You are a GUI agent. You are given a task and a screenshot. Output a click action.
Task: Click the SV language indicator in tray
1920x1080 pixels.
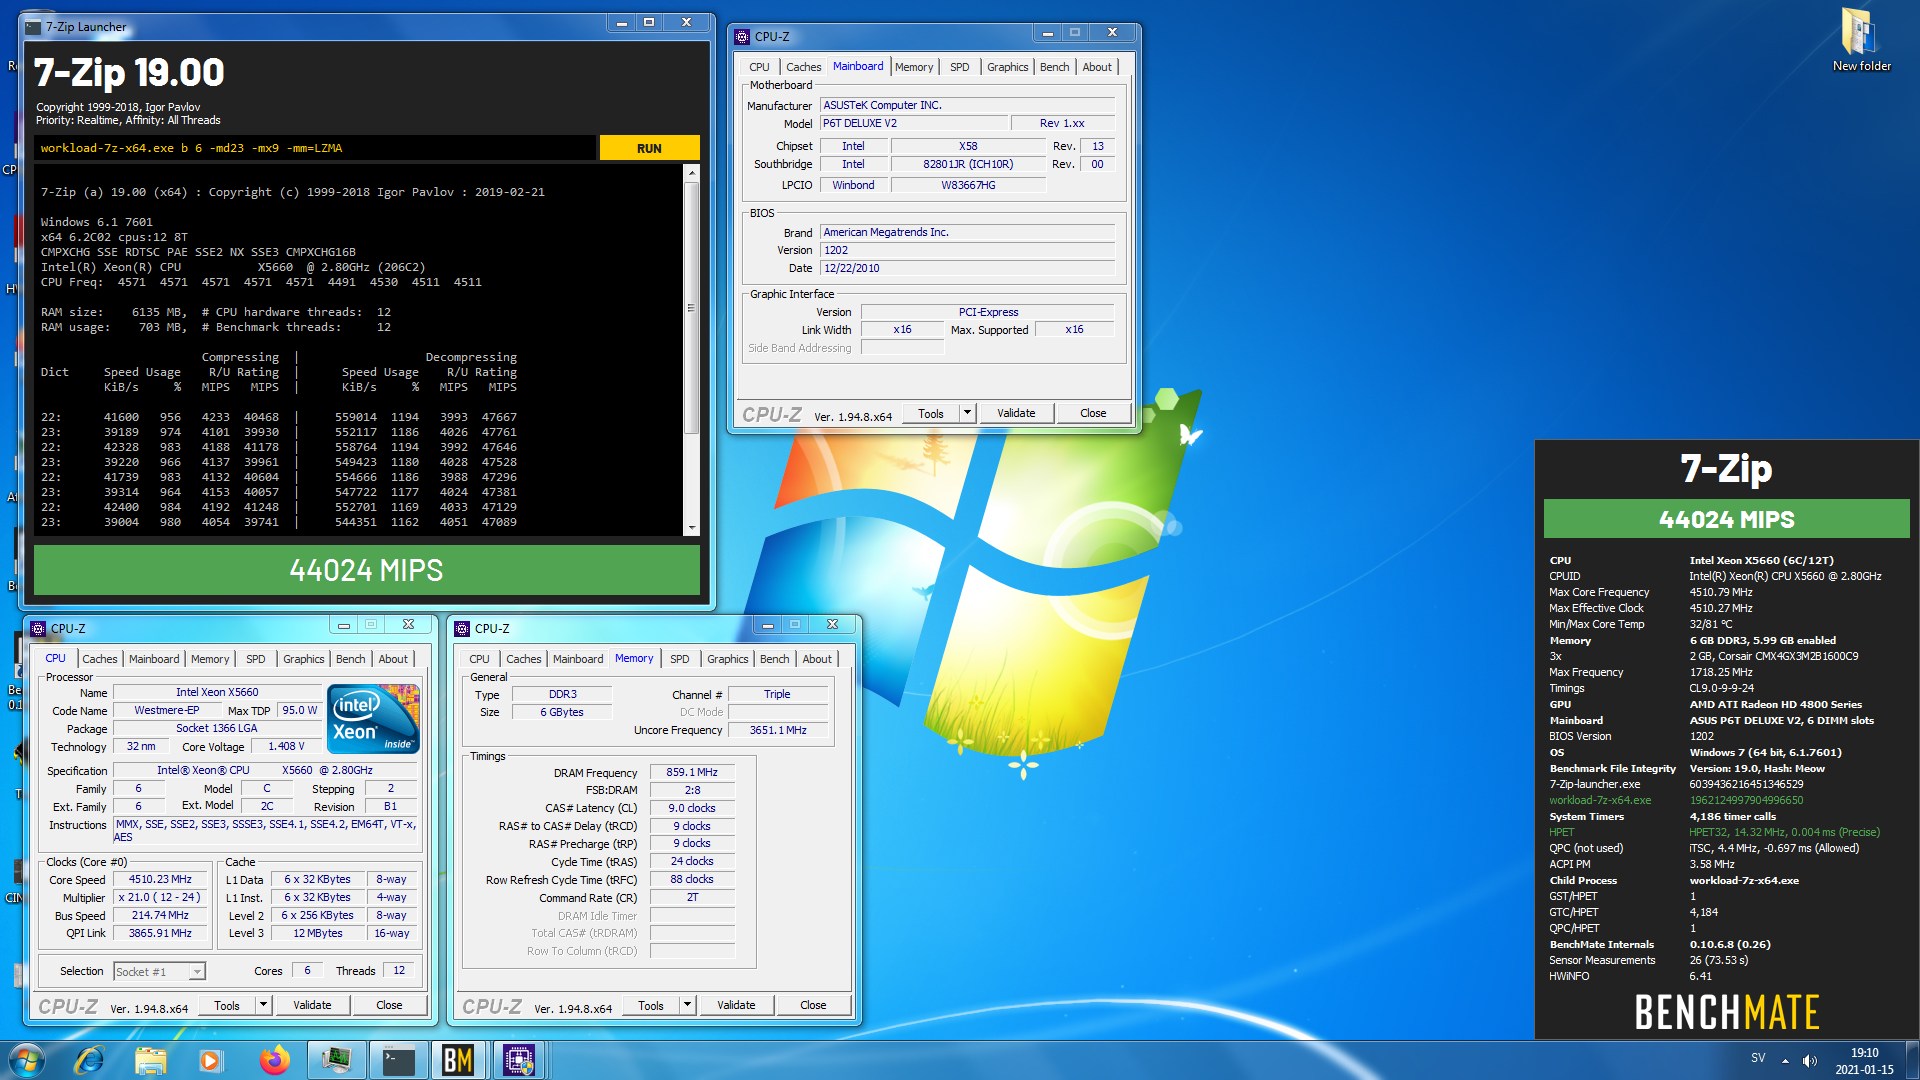click(x=1758, y=1058)
